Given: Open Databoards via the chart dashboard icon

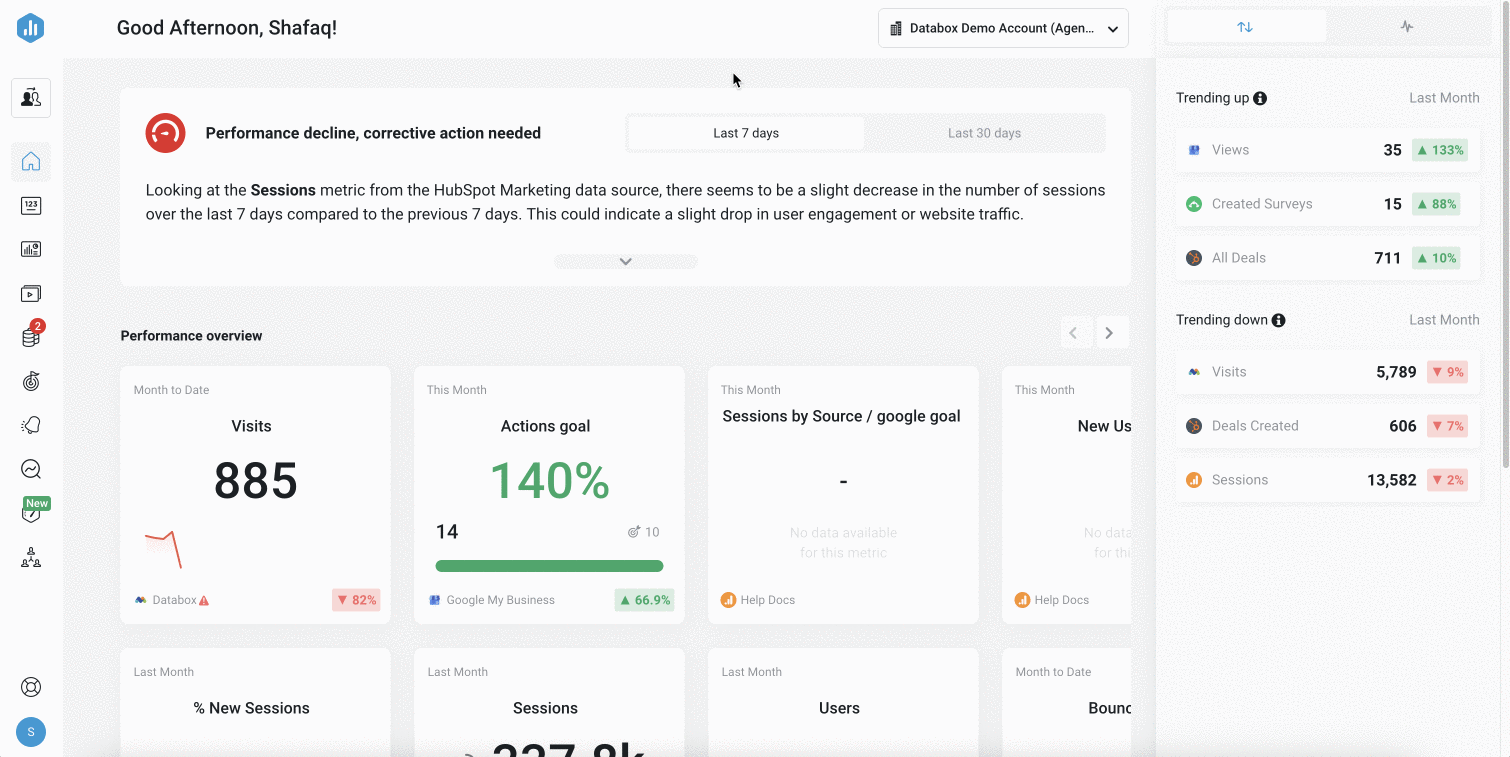Looking at the screenshot, I should pyautogui.click(x=31, y=250).
